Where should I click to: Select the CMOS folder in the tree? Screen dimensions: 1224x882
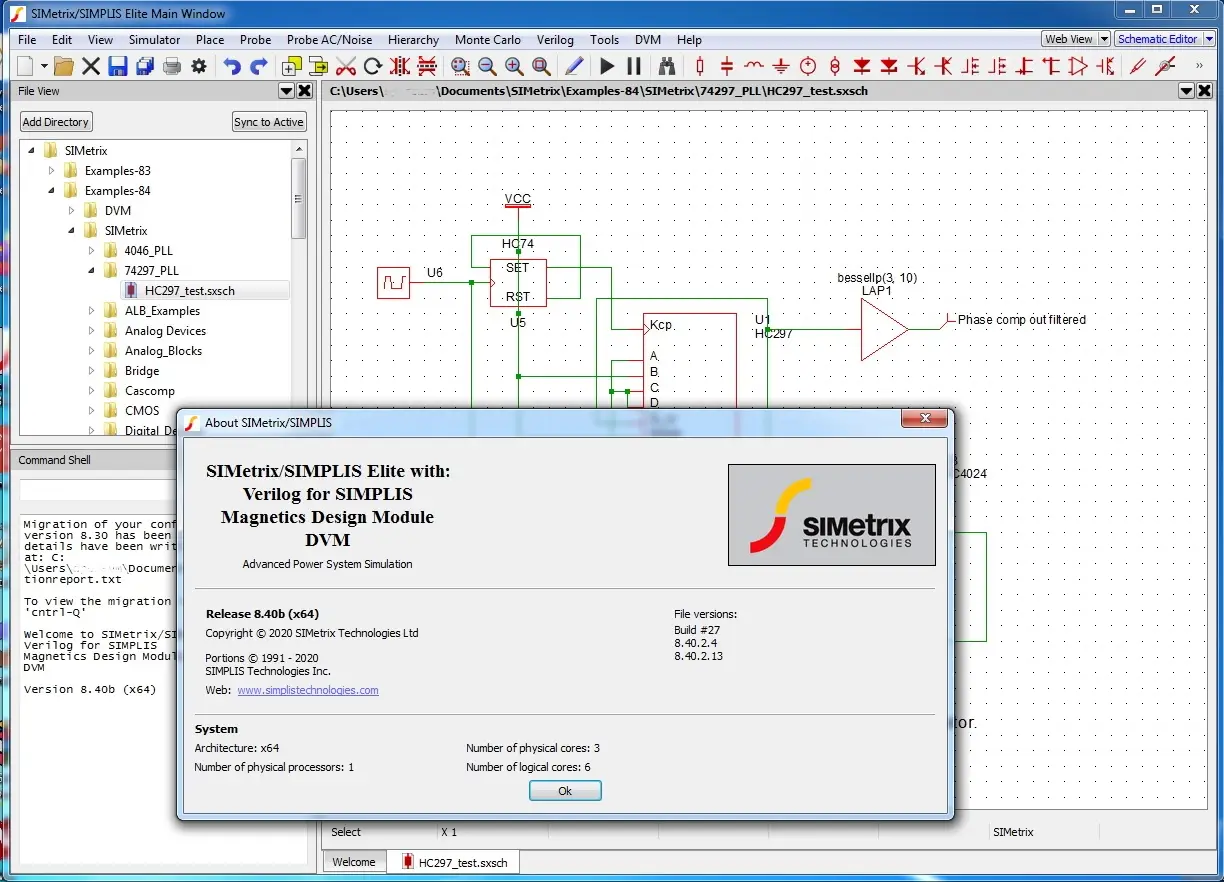pos(142,411)
